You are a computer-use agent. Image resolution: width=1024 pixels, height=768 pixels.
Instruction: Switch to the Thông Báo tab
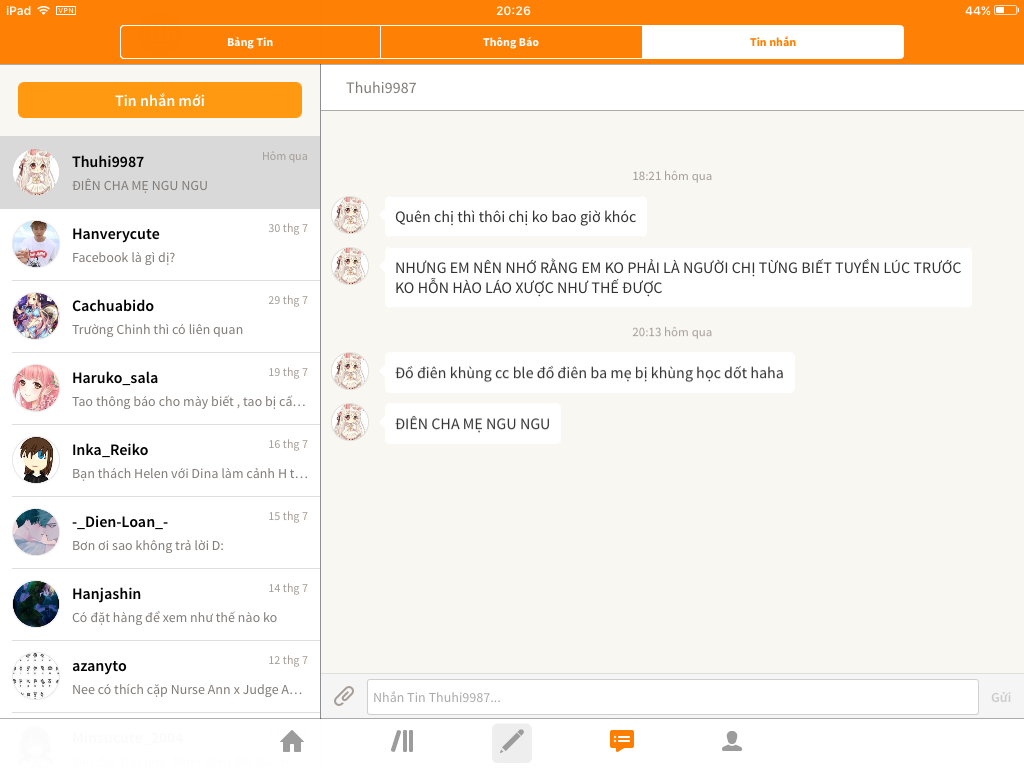coord(511,42)
